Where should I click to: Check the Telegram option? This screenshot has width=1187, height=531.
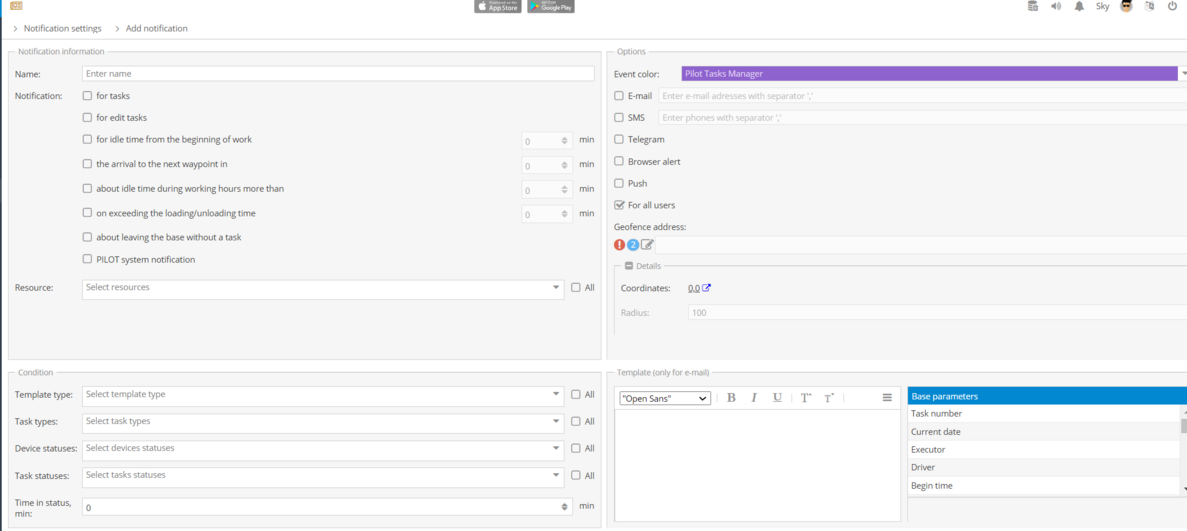(x=619, y=140)
